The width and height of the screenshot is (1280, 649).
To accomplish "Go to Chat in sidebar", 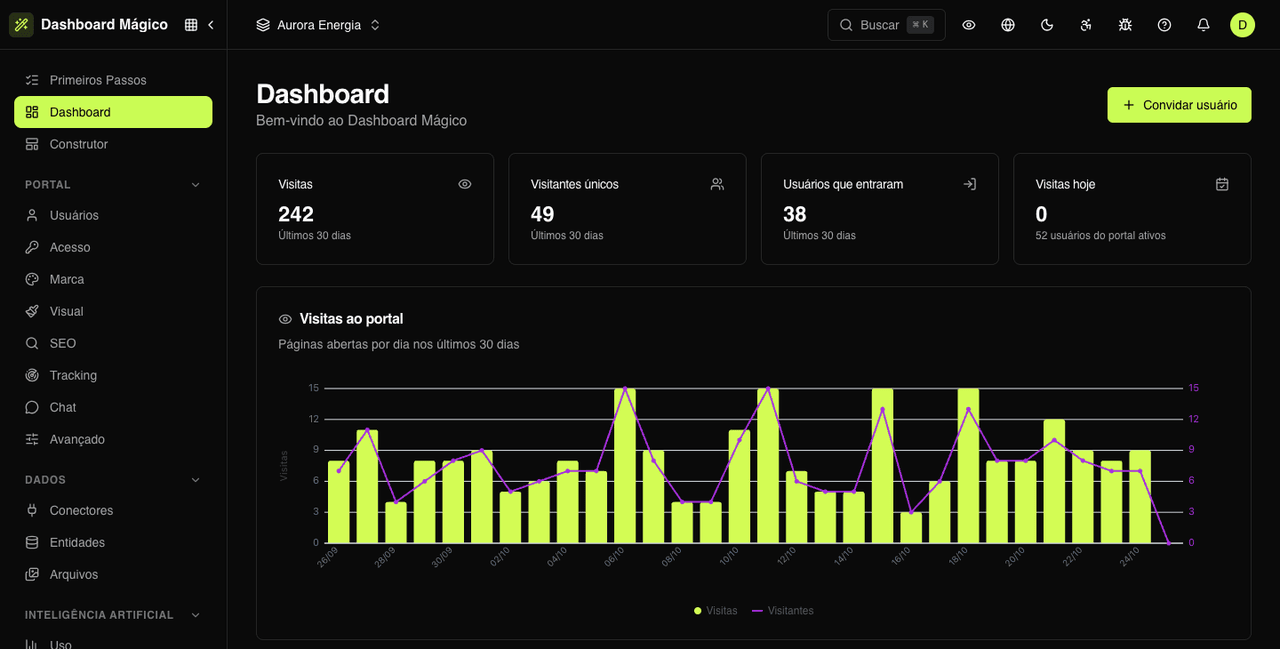I will pos(113,407).
